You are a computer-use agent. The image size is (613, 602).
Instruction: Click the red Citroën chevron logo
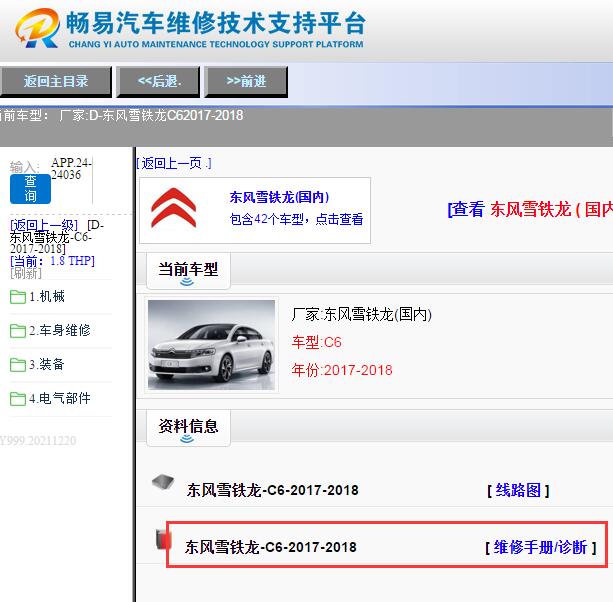(174, 208)
